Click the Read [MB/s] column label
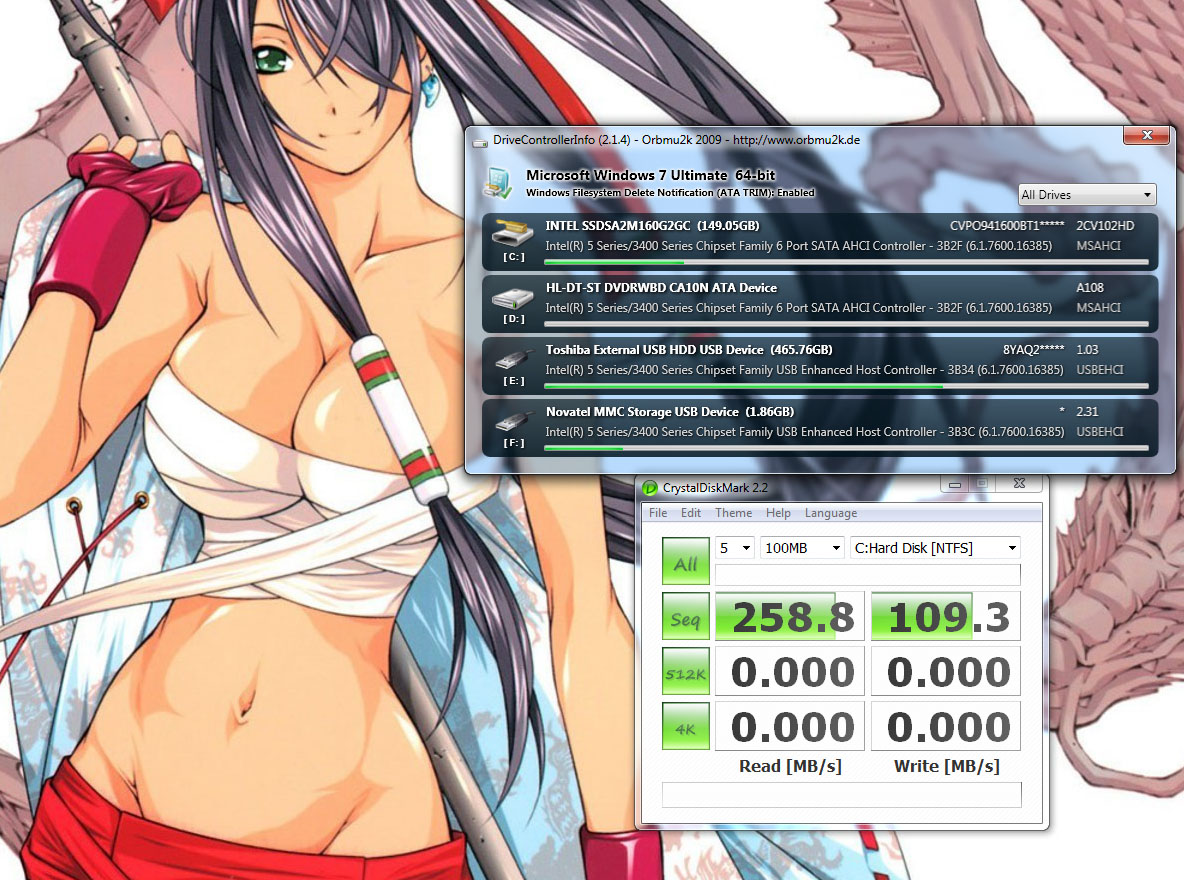Image resolution: width=1184 pixels, height=880 pixels. click(x=790, y=766)
